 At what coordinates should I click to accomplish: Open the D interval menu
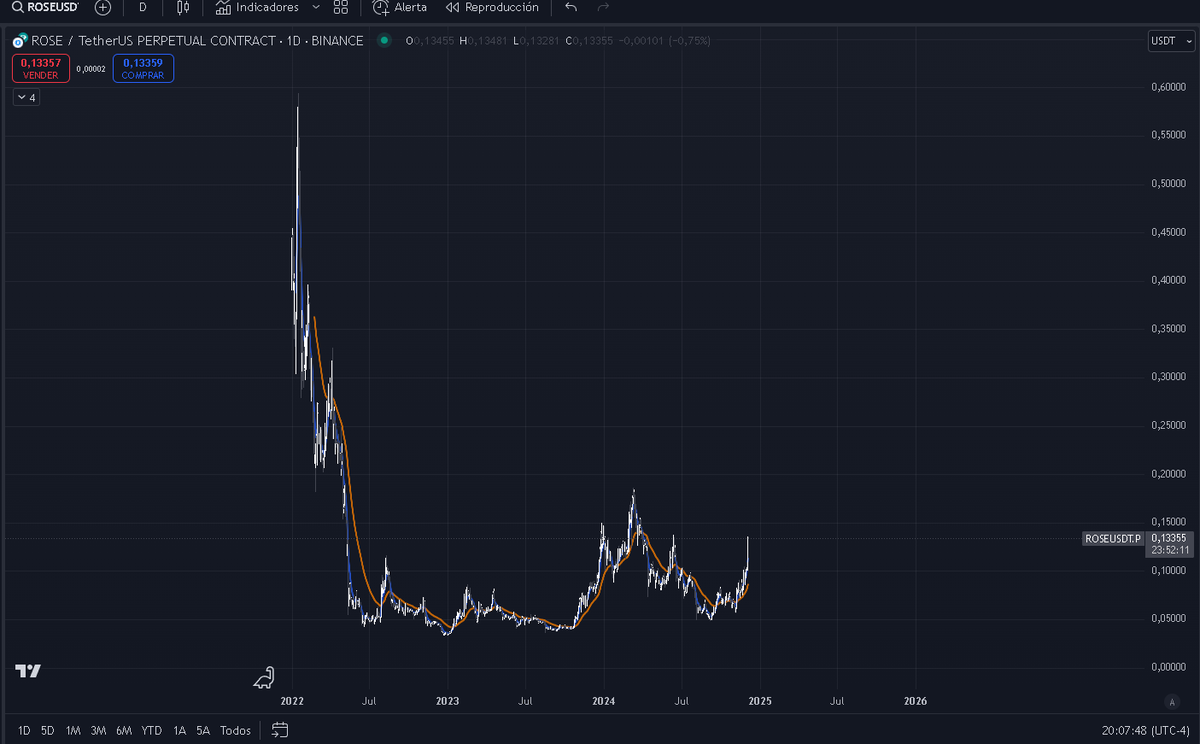point(142,8)
